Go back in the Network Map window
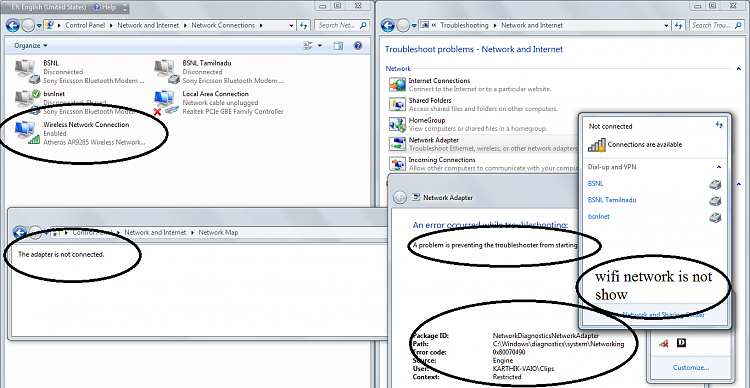The image size is (750, 388). 20,233
